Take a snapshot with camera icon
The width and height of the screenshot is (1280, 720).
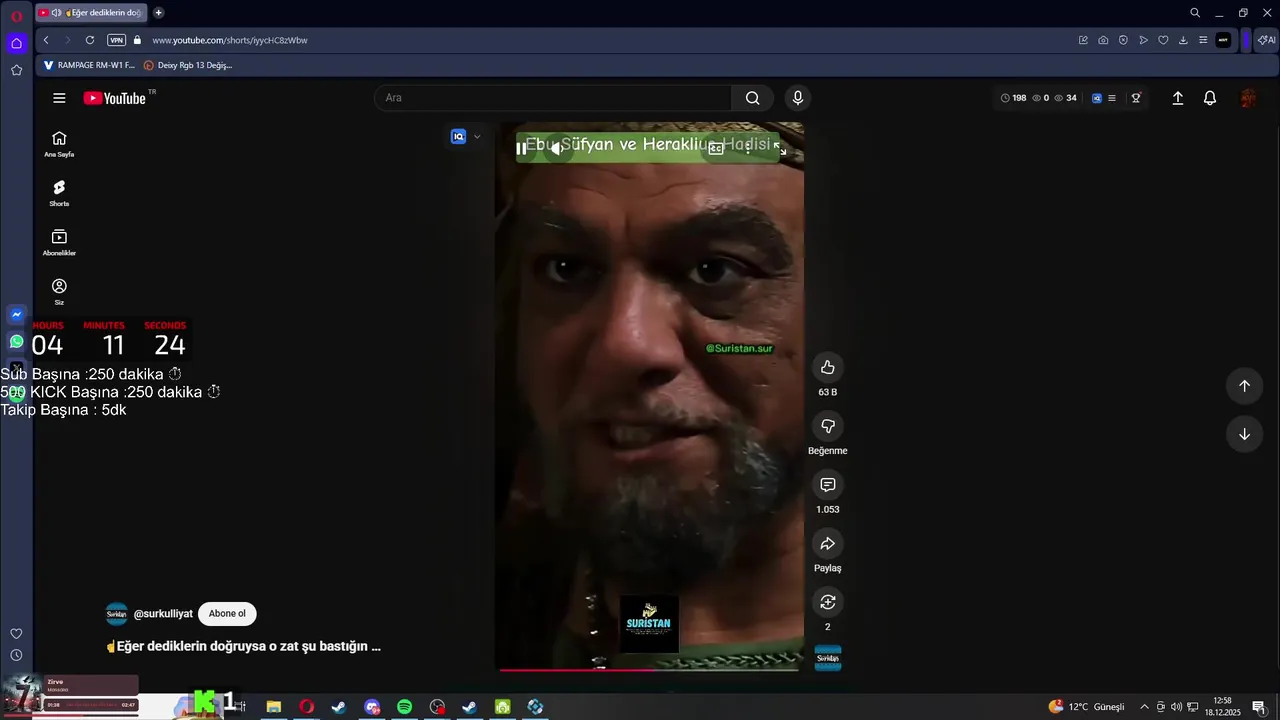1103,40
